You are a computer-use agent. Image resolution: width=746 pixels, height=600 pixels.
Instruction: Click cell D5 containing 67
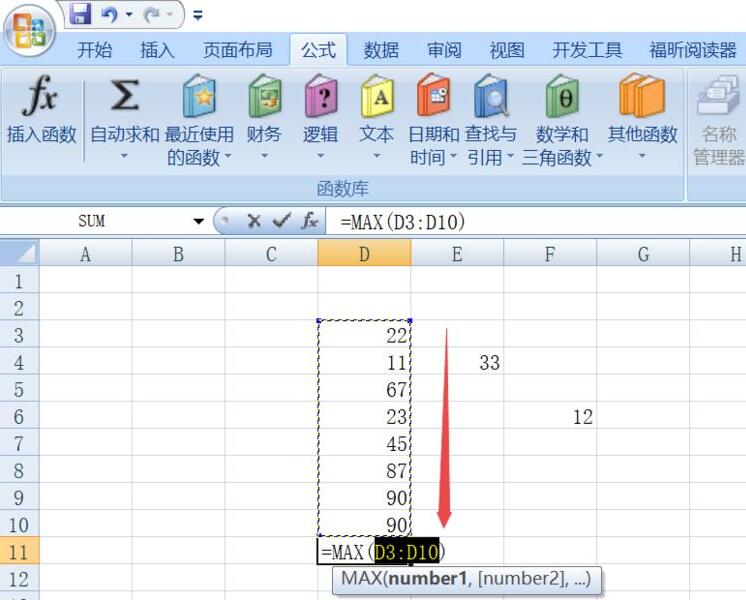pos(364,390)
